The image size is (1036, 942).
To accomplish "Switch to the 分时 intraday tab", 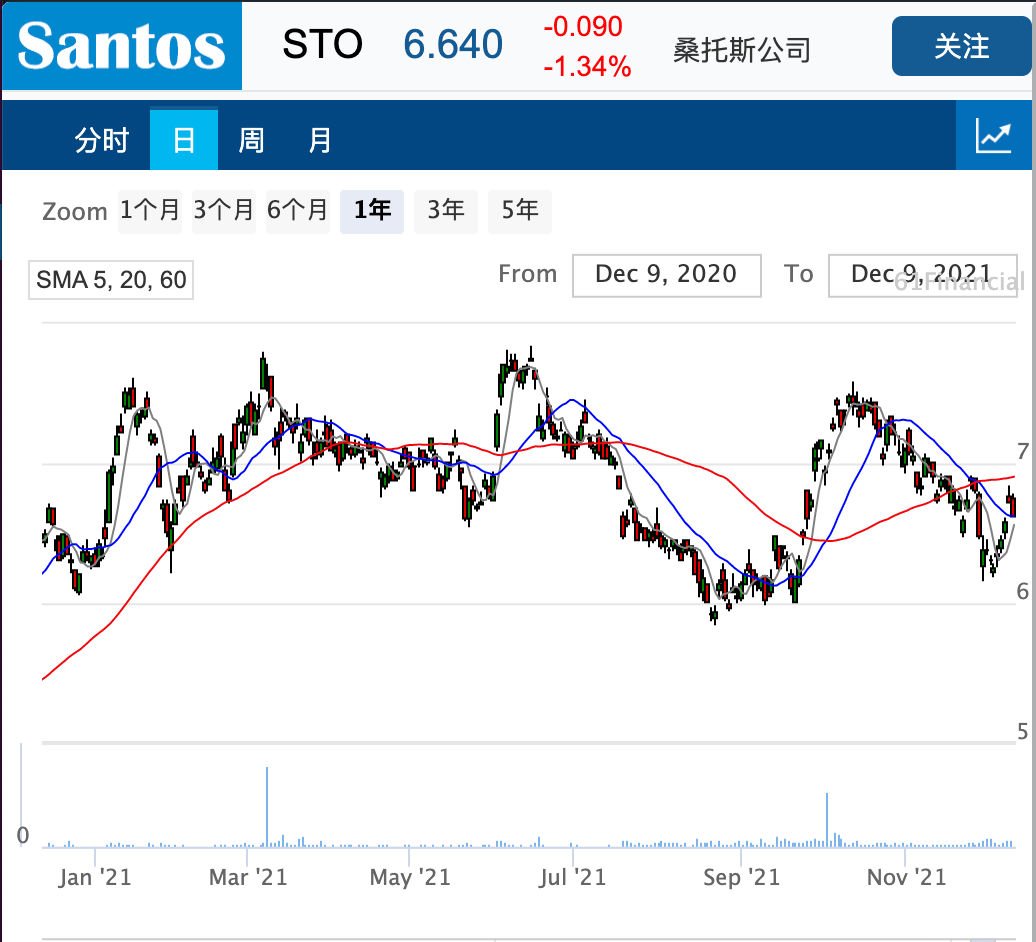I will [102, 140].
